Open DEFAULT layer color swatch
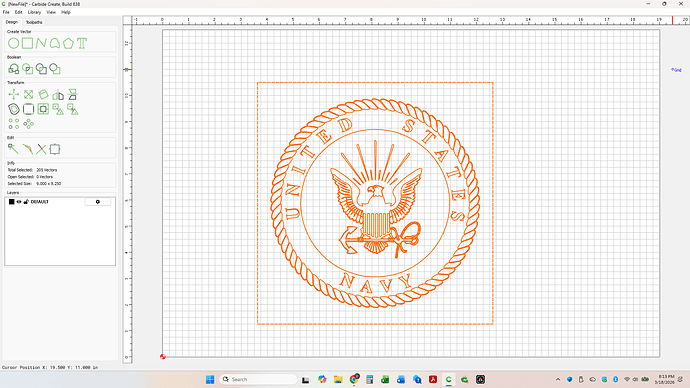 click(11, 202)
